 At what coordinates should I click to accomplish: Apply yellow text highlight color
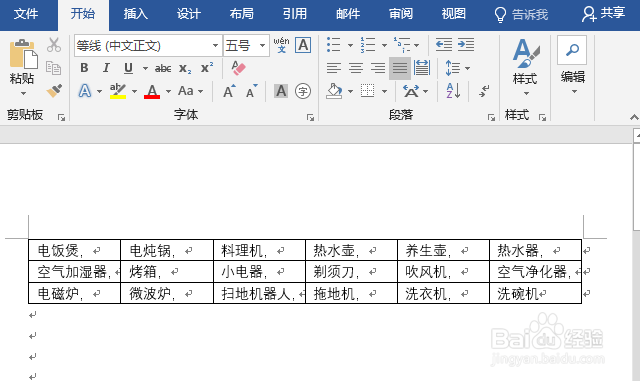pos(118,91)
